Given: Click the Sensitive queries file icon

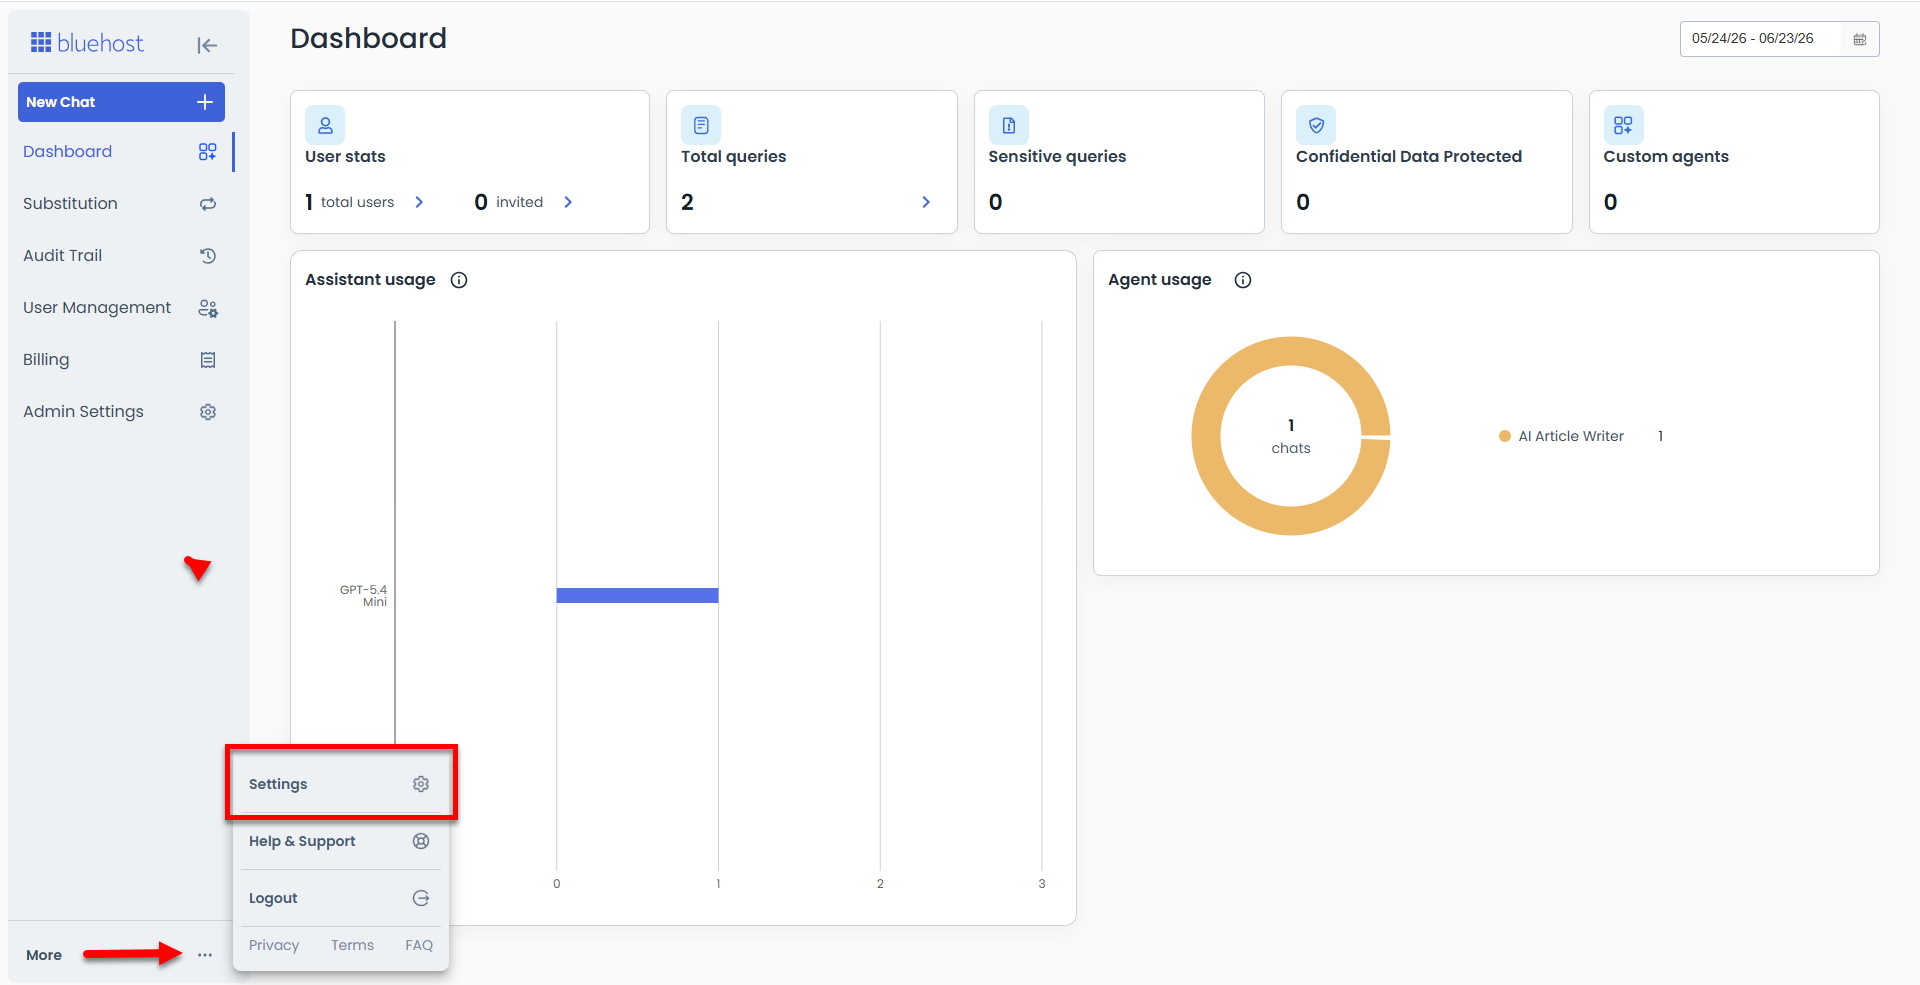Looking at the screenshot, I should tap(1009, 125).
